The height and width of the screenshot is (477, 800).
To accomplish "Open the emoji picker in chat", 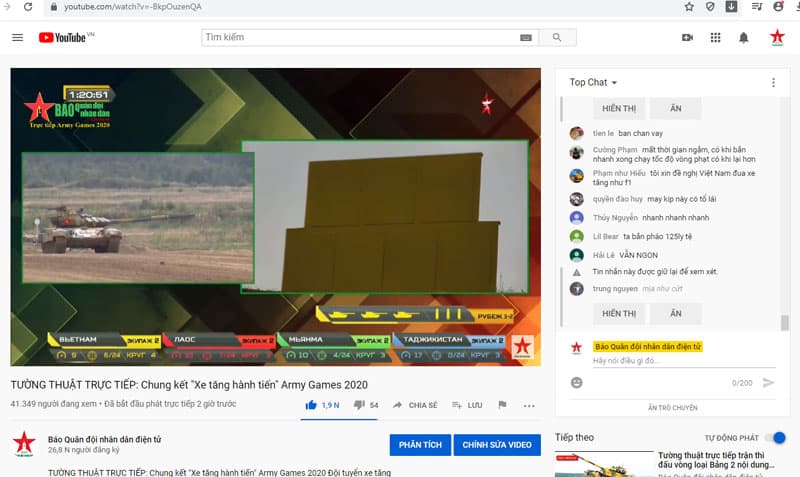I will coord(577,383).
